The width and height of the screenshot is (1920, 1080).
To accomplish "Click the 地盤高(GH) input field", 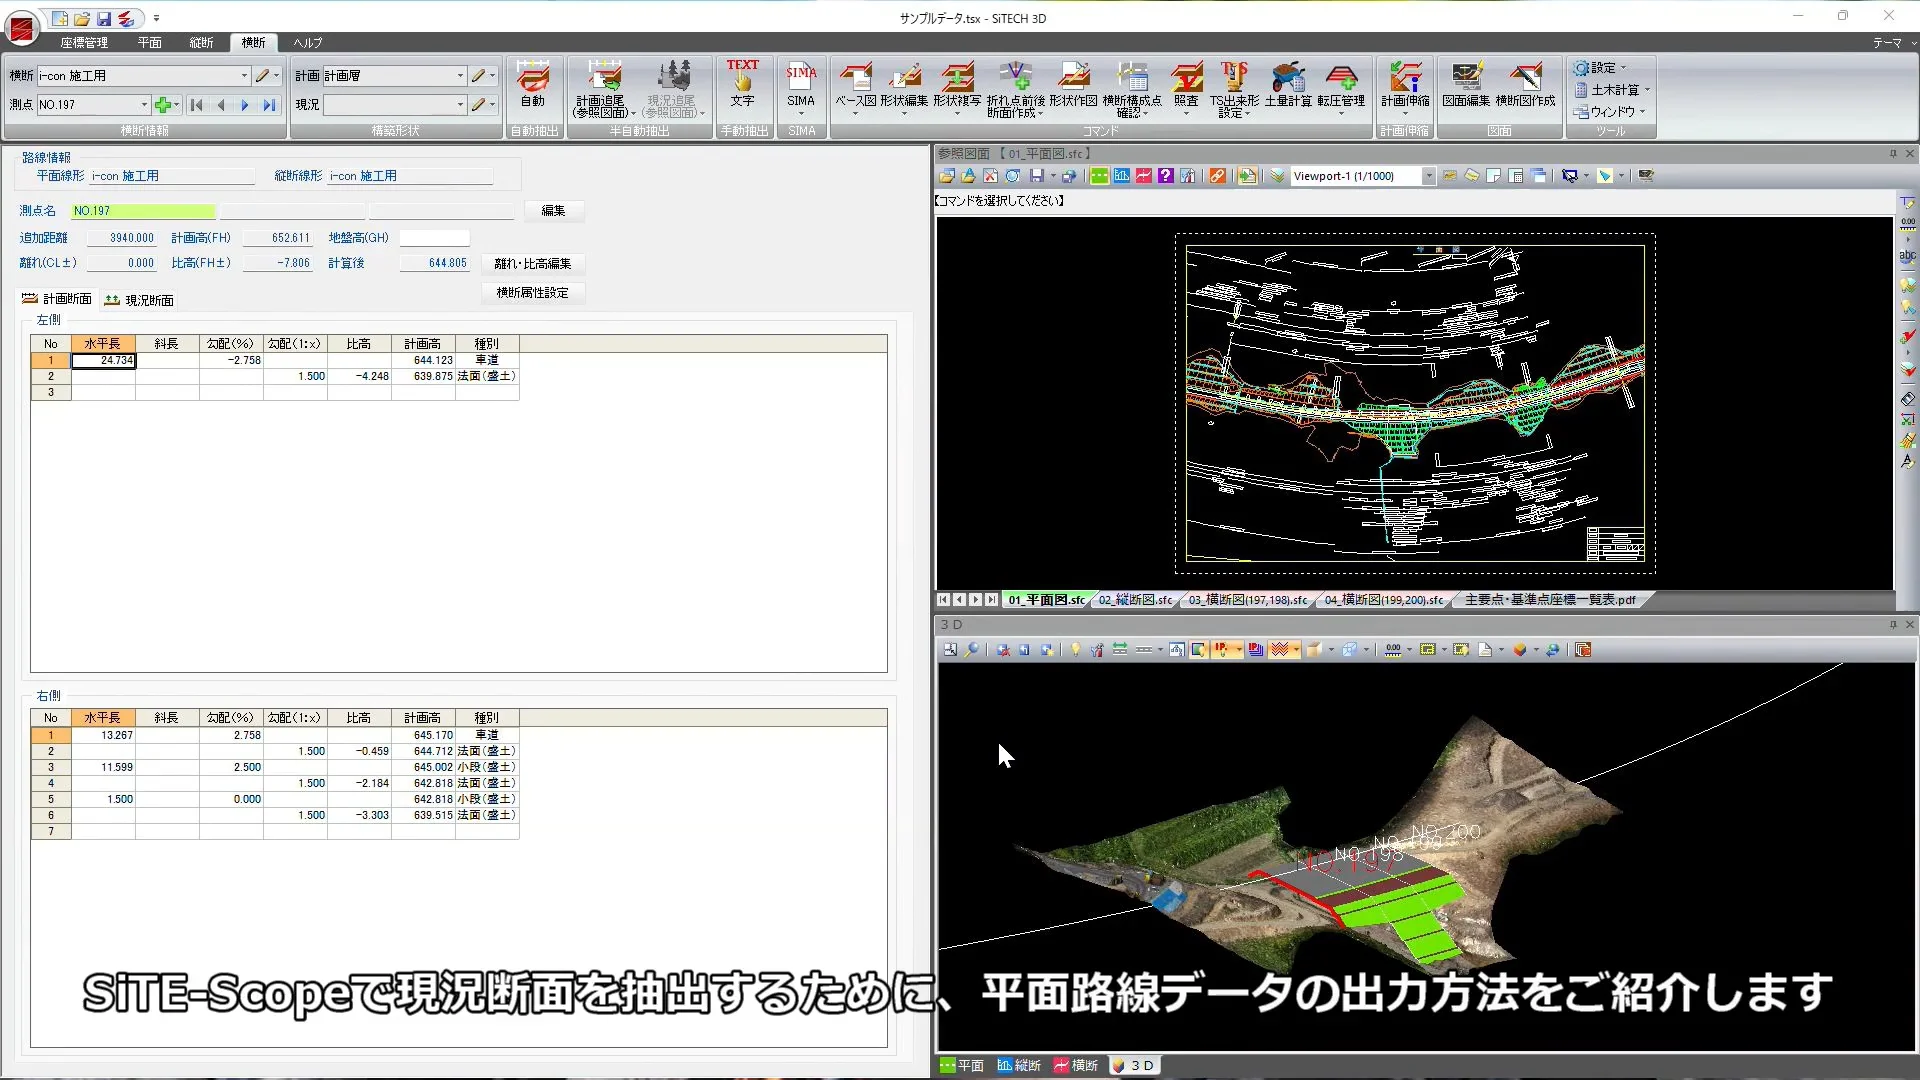I will (434, 238).
